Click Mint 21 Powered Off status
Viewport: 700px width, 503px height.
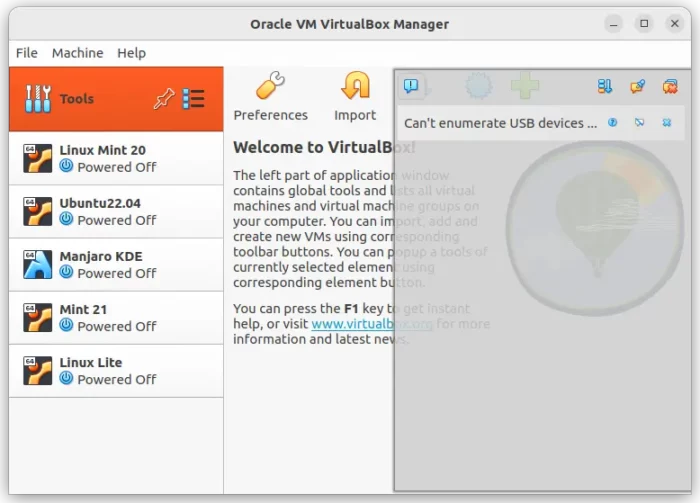(x=108, y=326)
